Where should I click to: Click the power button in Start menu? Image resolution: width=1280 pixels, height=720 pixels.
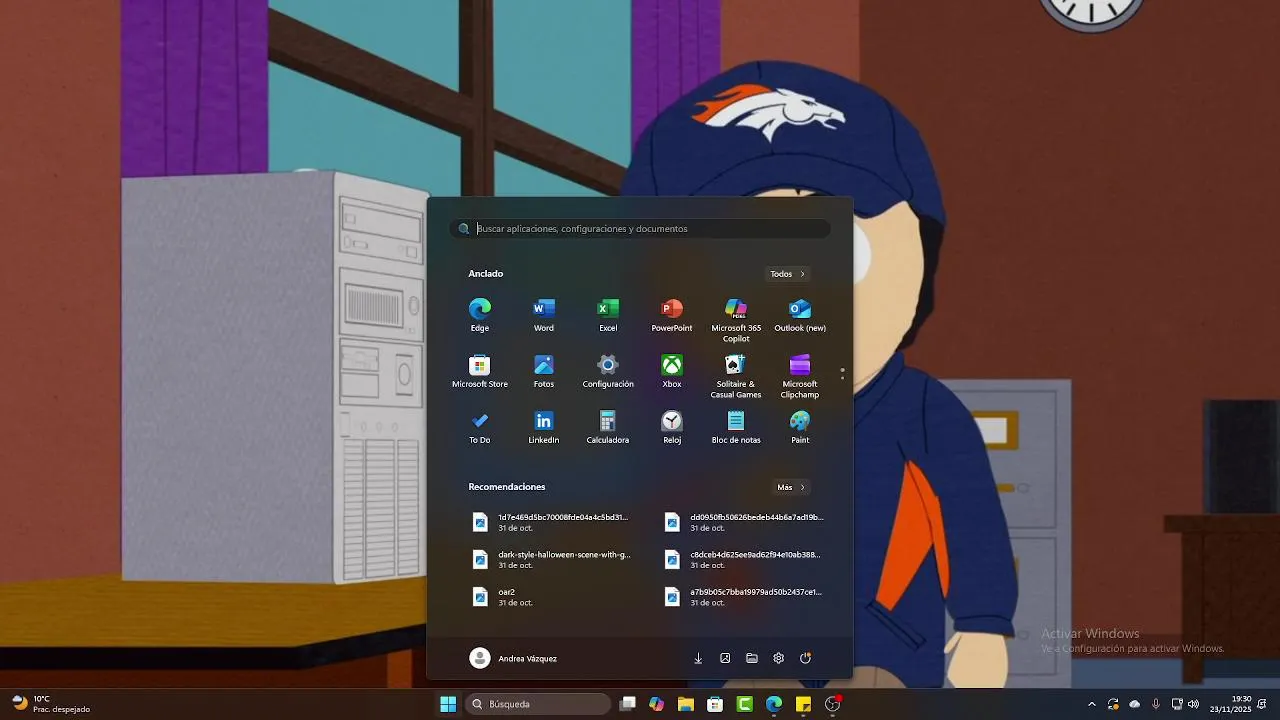[x=806, y=658]
